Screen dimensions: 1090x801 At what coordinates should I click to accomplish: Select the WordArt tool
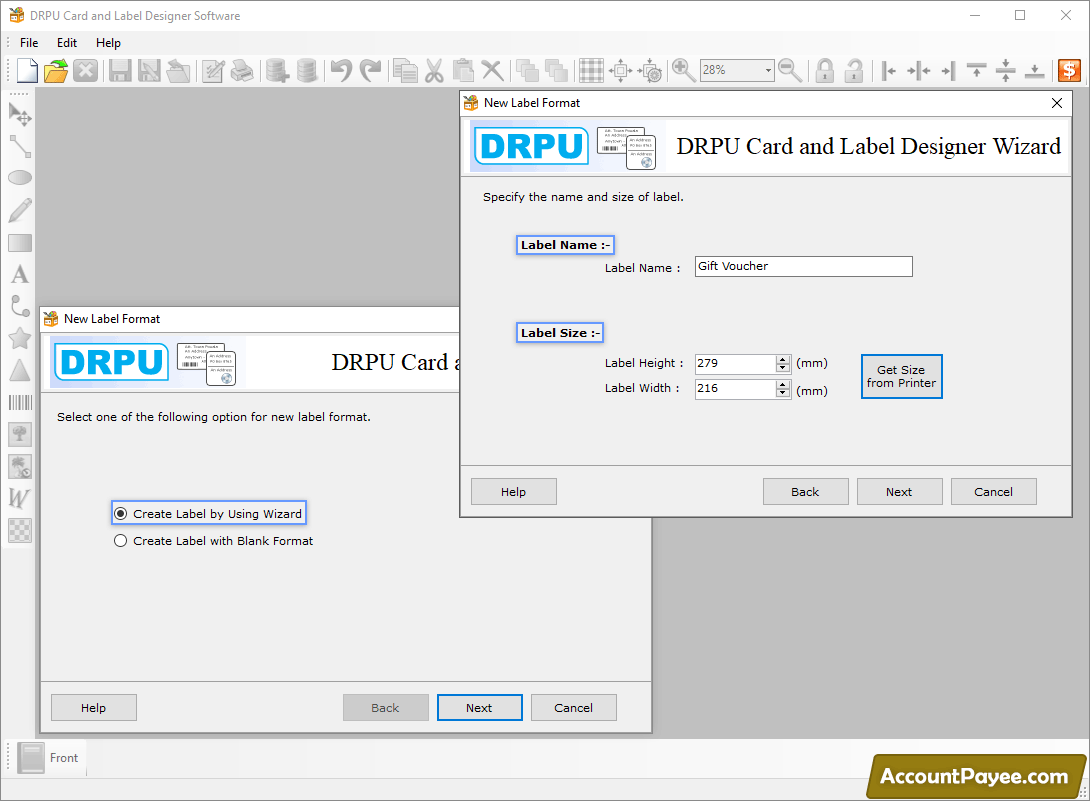(19, 499)
